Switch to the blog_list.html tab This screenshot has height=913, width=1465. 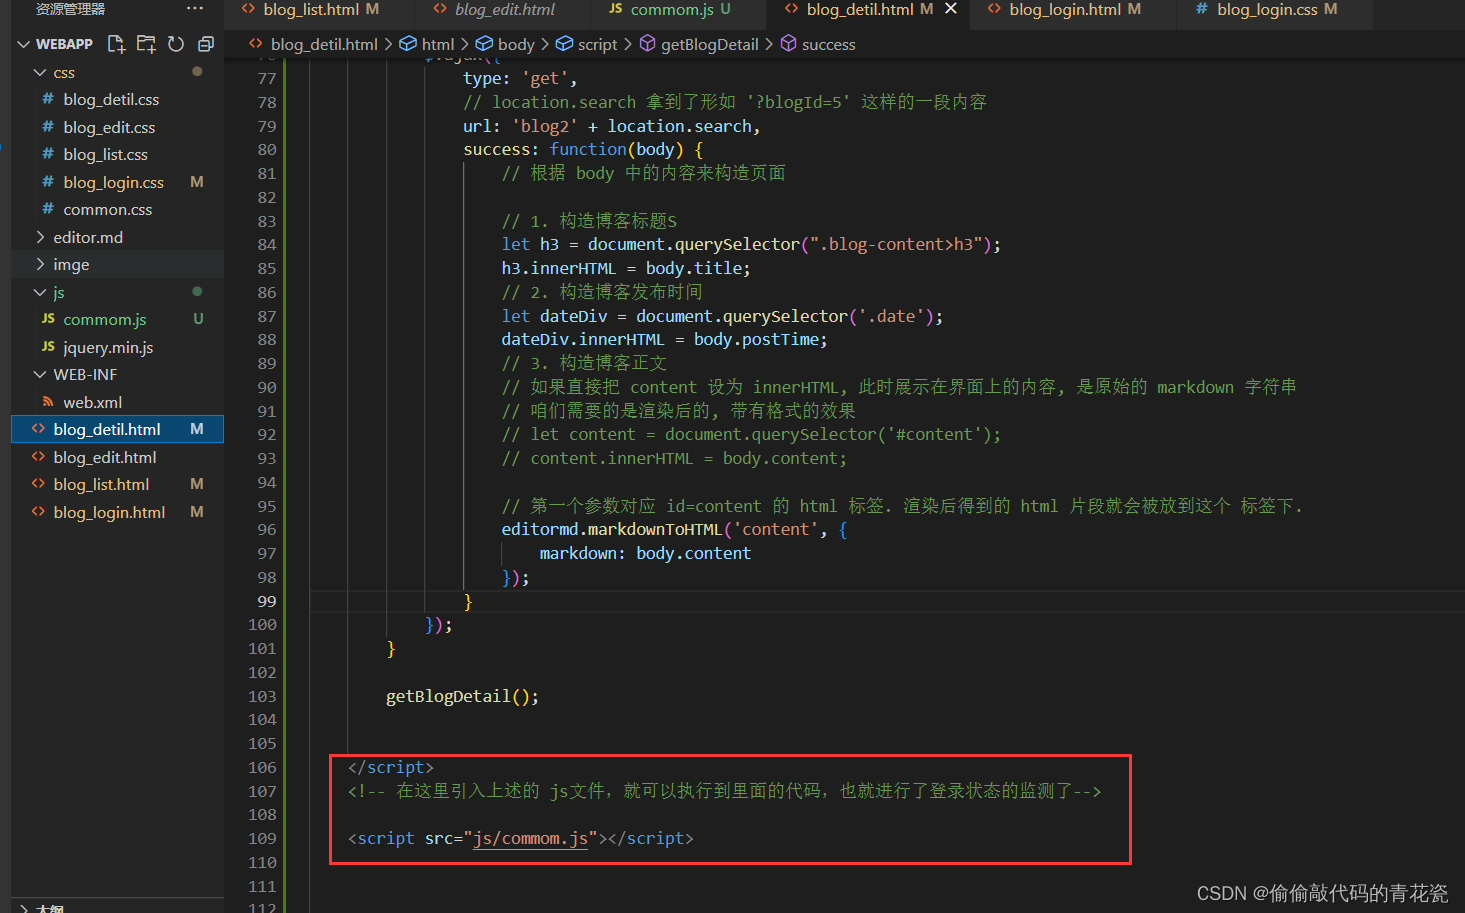[x=310, y=9]
